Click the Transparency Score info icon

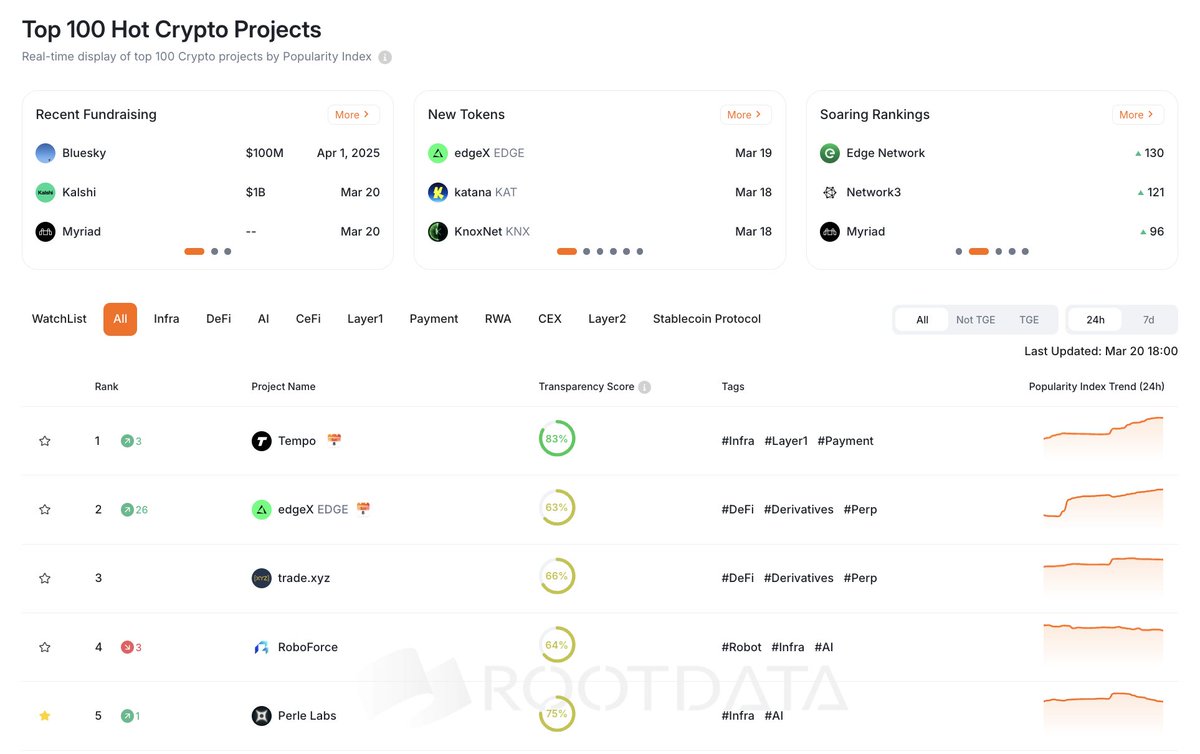pos(643,386)
